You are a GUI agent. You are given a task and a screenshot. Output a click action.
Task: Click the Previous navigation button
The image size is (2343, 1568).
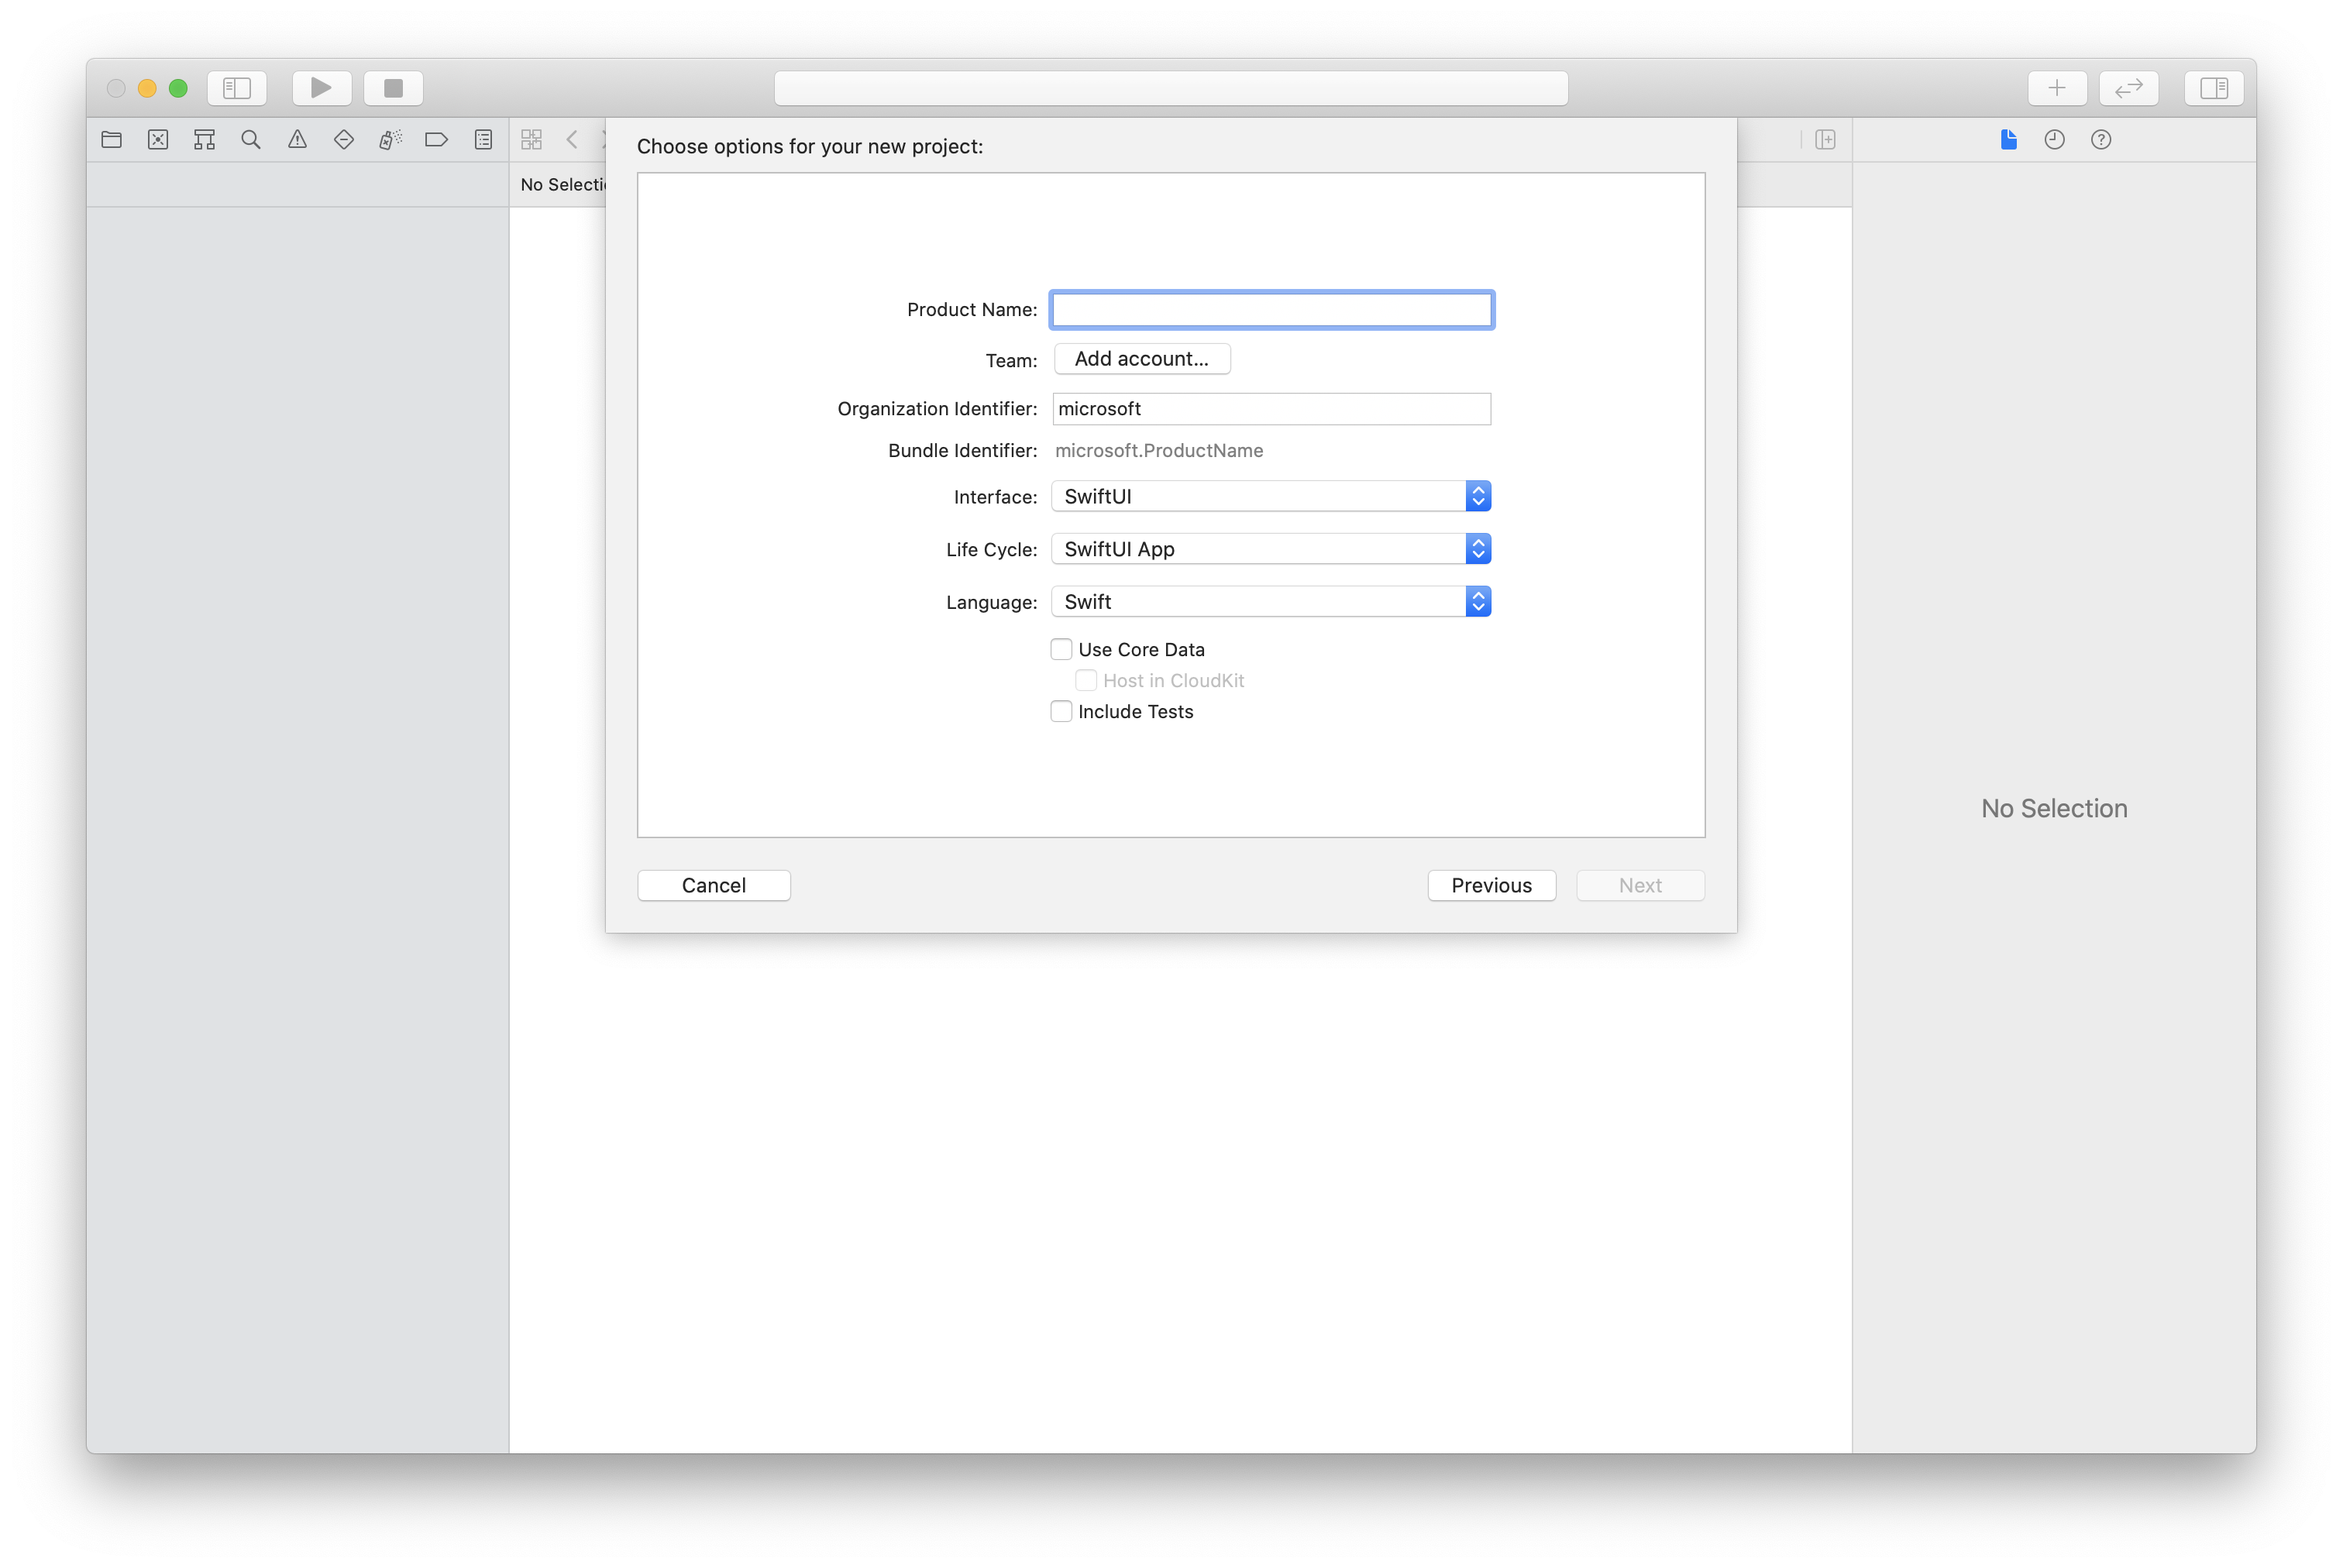pyautogui.click(x=1491, y=884)
